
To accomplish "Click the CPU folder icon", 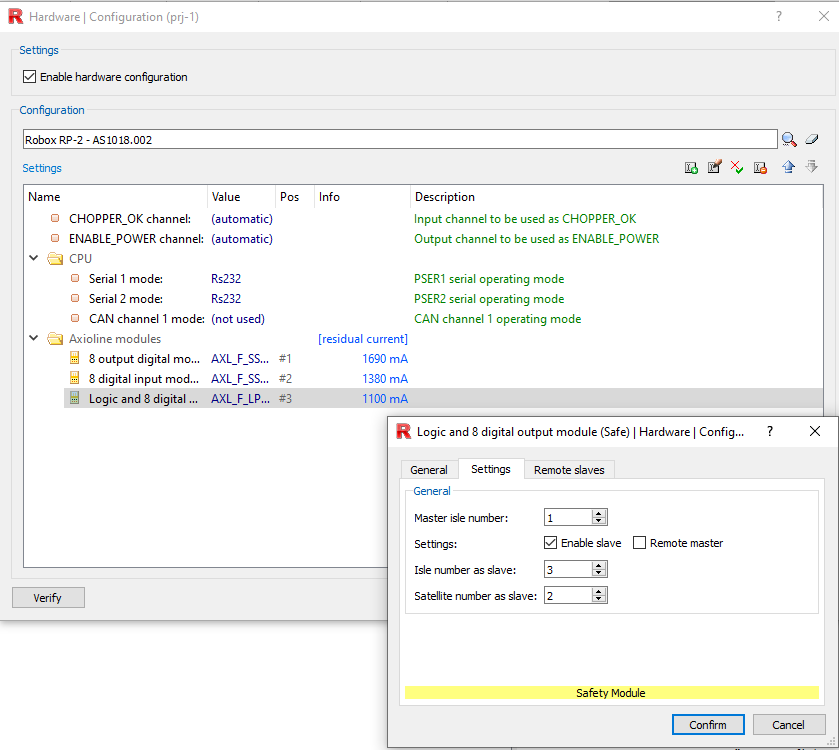I will 55,259.
